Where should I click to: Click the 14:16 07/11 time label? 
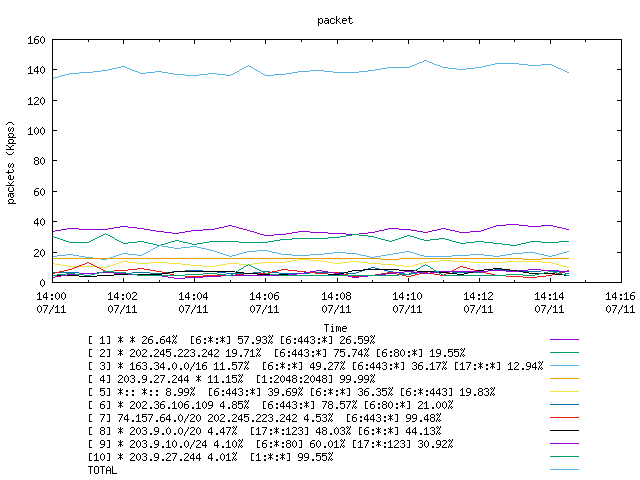pyautogui.click(x=620, y=302)
